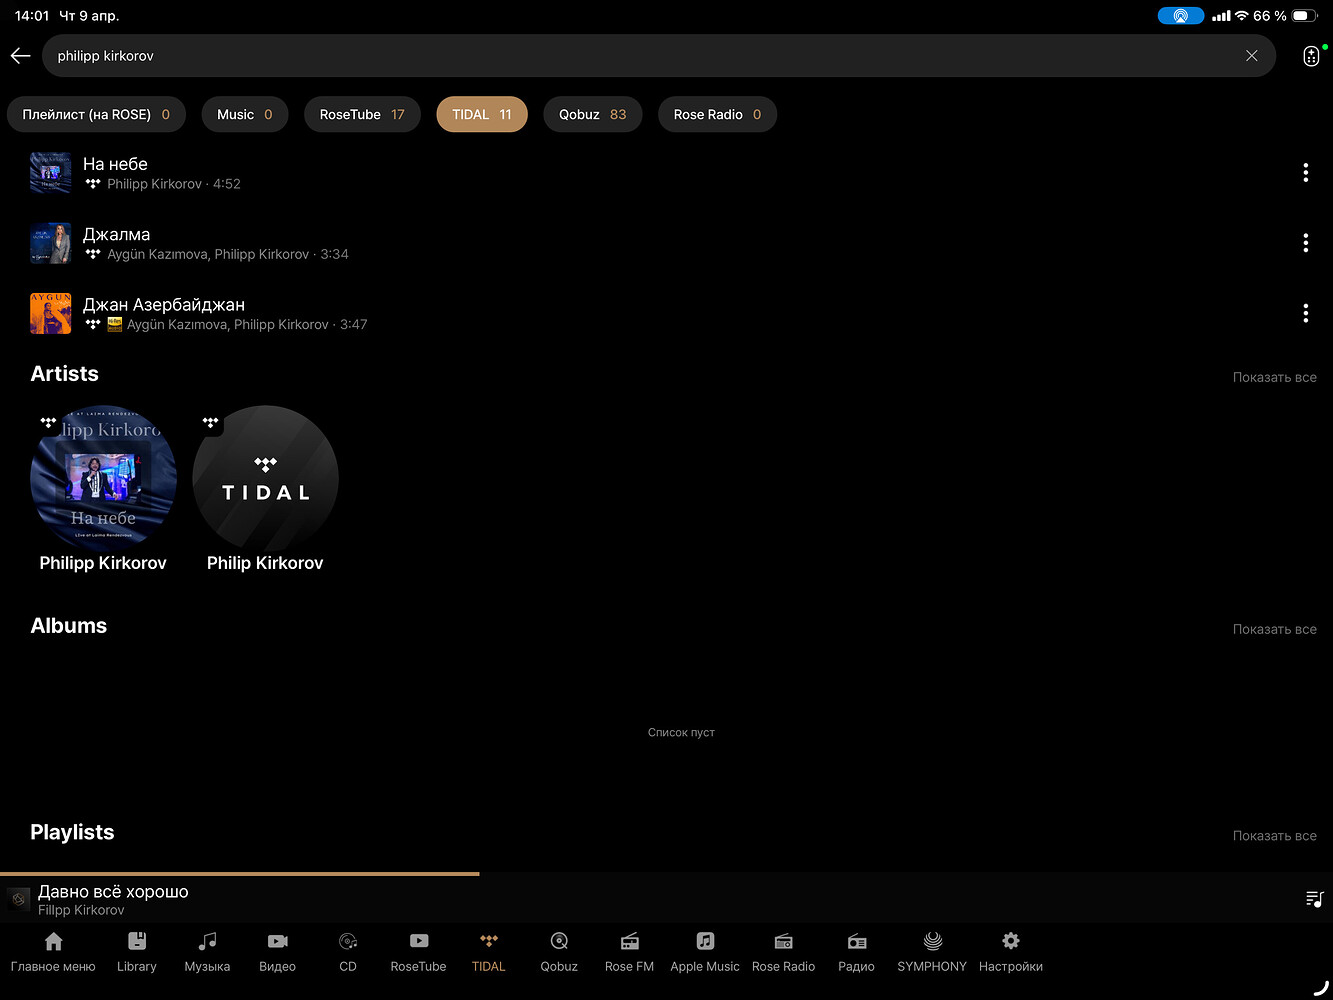This screenshot has width=1333, height=1000.
Task: Click the Philip Kirkorov artist name label
Action: (265, 563)
